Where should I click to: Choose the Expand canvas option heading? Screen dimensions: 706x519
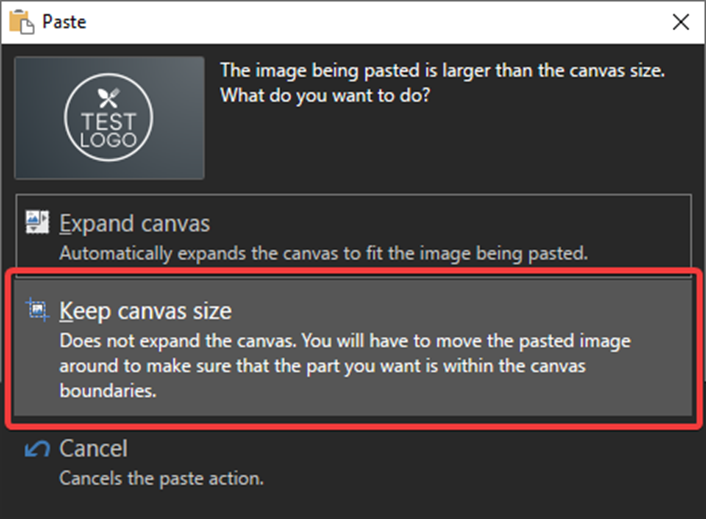click(x=135, y=223)
